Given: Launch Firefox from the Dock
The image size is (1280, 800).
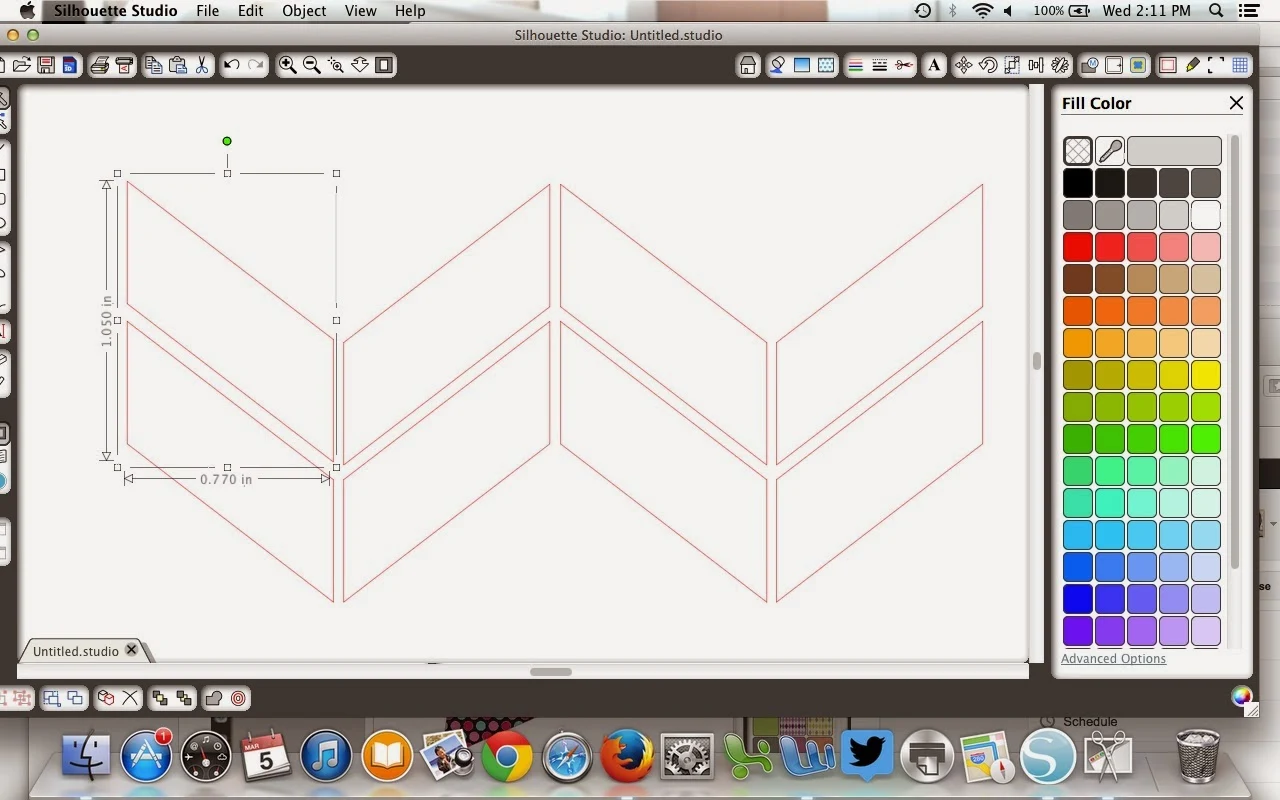Looking at the screenshot, I should [x=627, y=757].
